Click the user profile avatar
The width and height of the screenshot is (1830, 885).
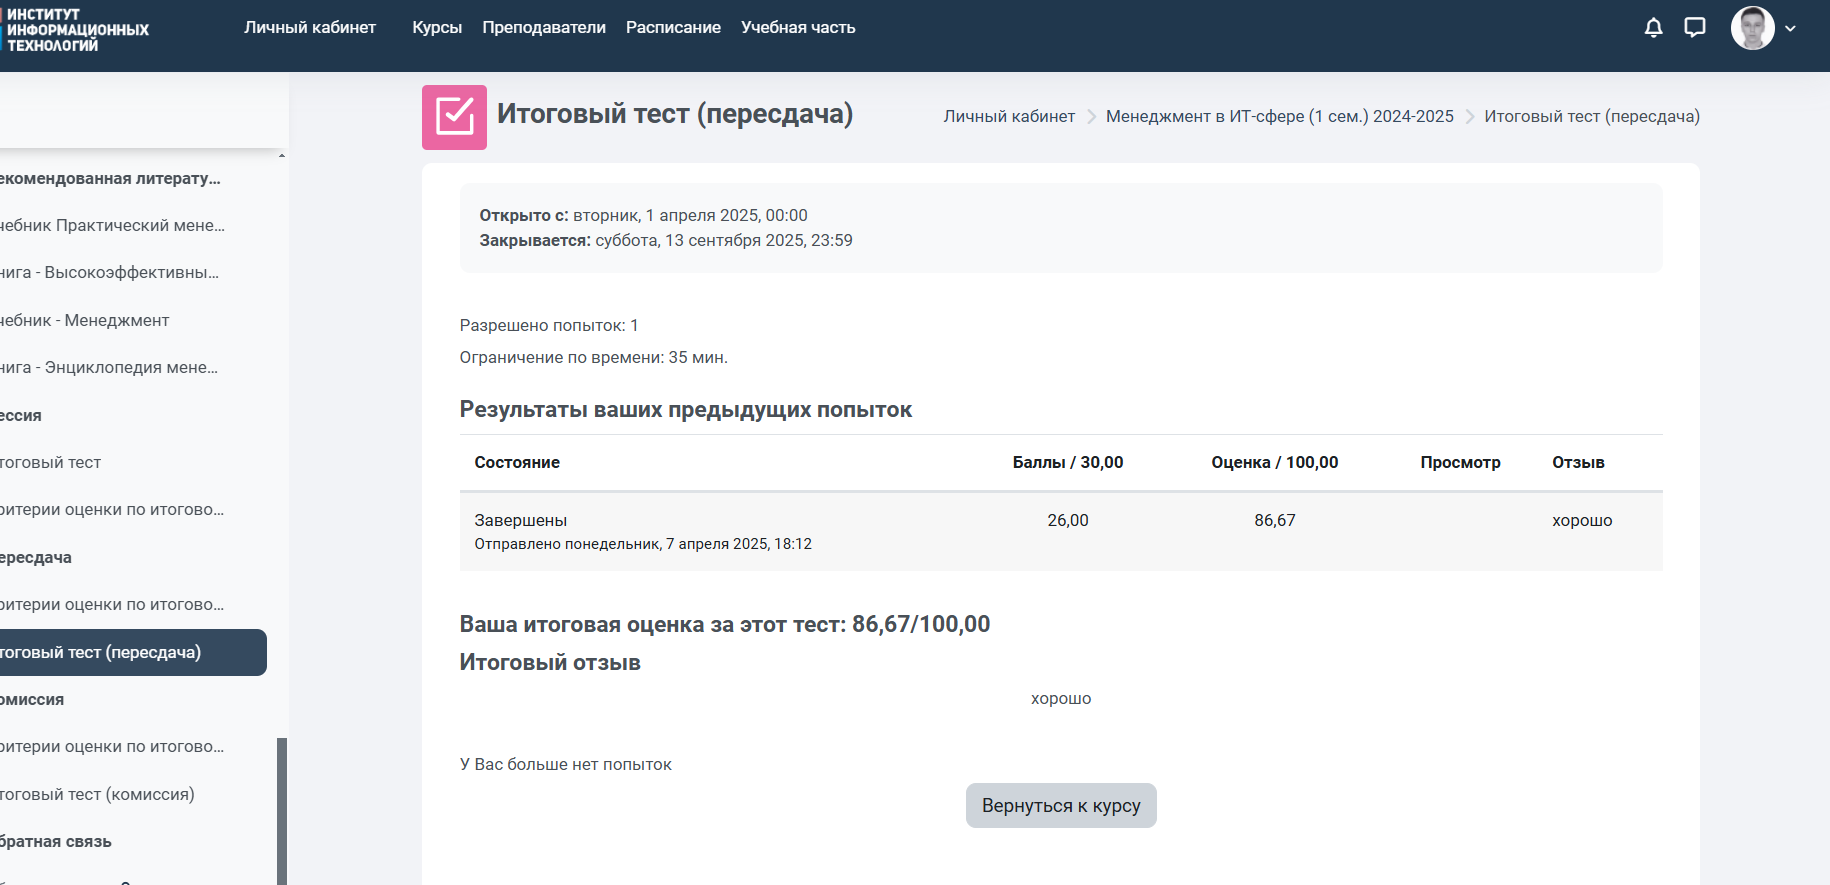[x=1752, y=28]
